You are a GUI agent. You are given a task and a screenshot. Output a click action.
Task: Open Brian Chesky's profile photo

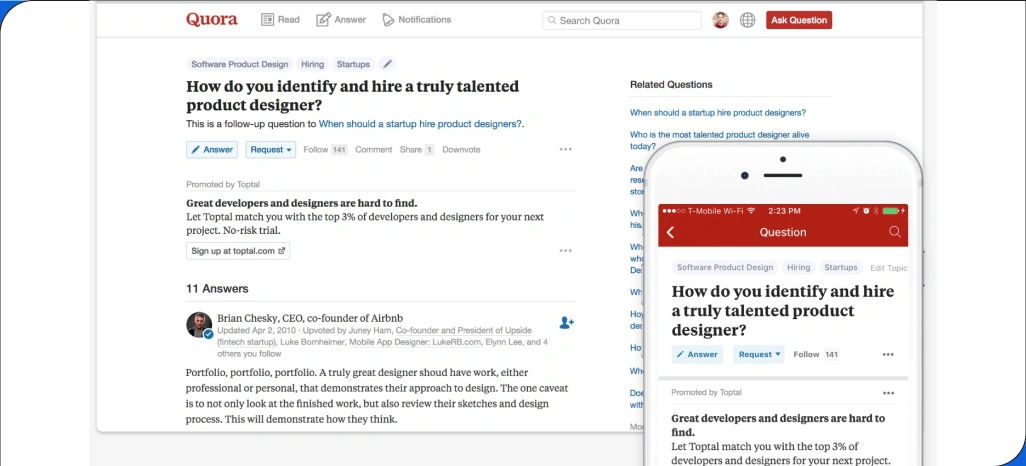pyautogui.click(x=199, y=325)
